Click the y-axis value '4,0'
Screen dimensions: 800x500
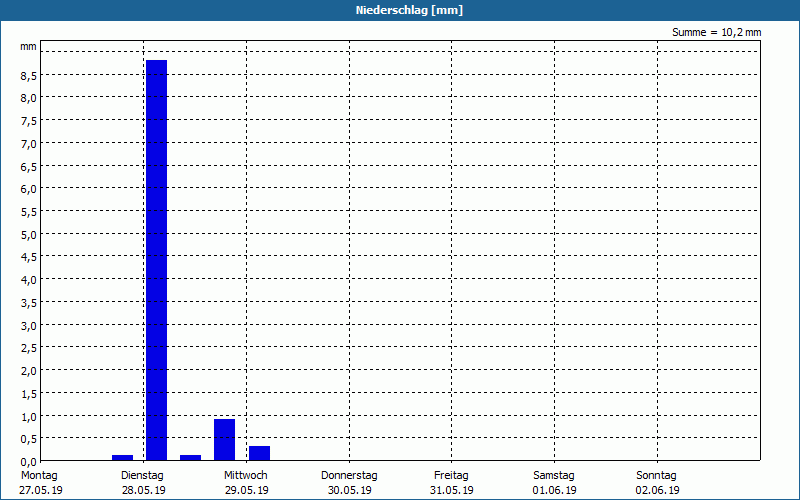coord(29,280)
